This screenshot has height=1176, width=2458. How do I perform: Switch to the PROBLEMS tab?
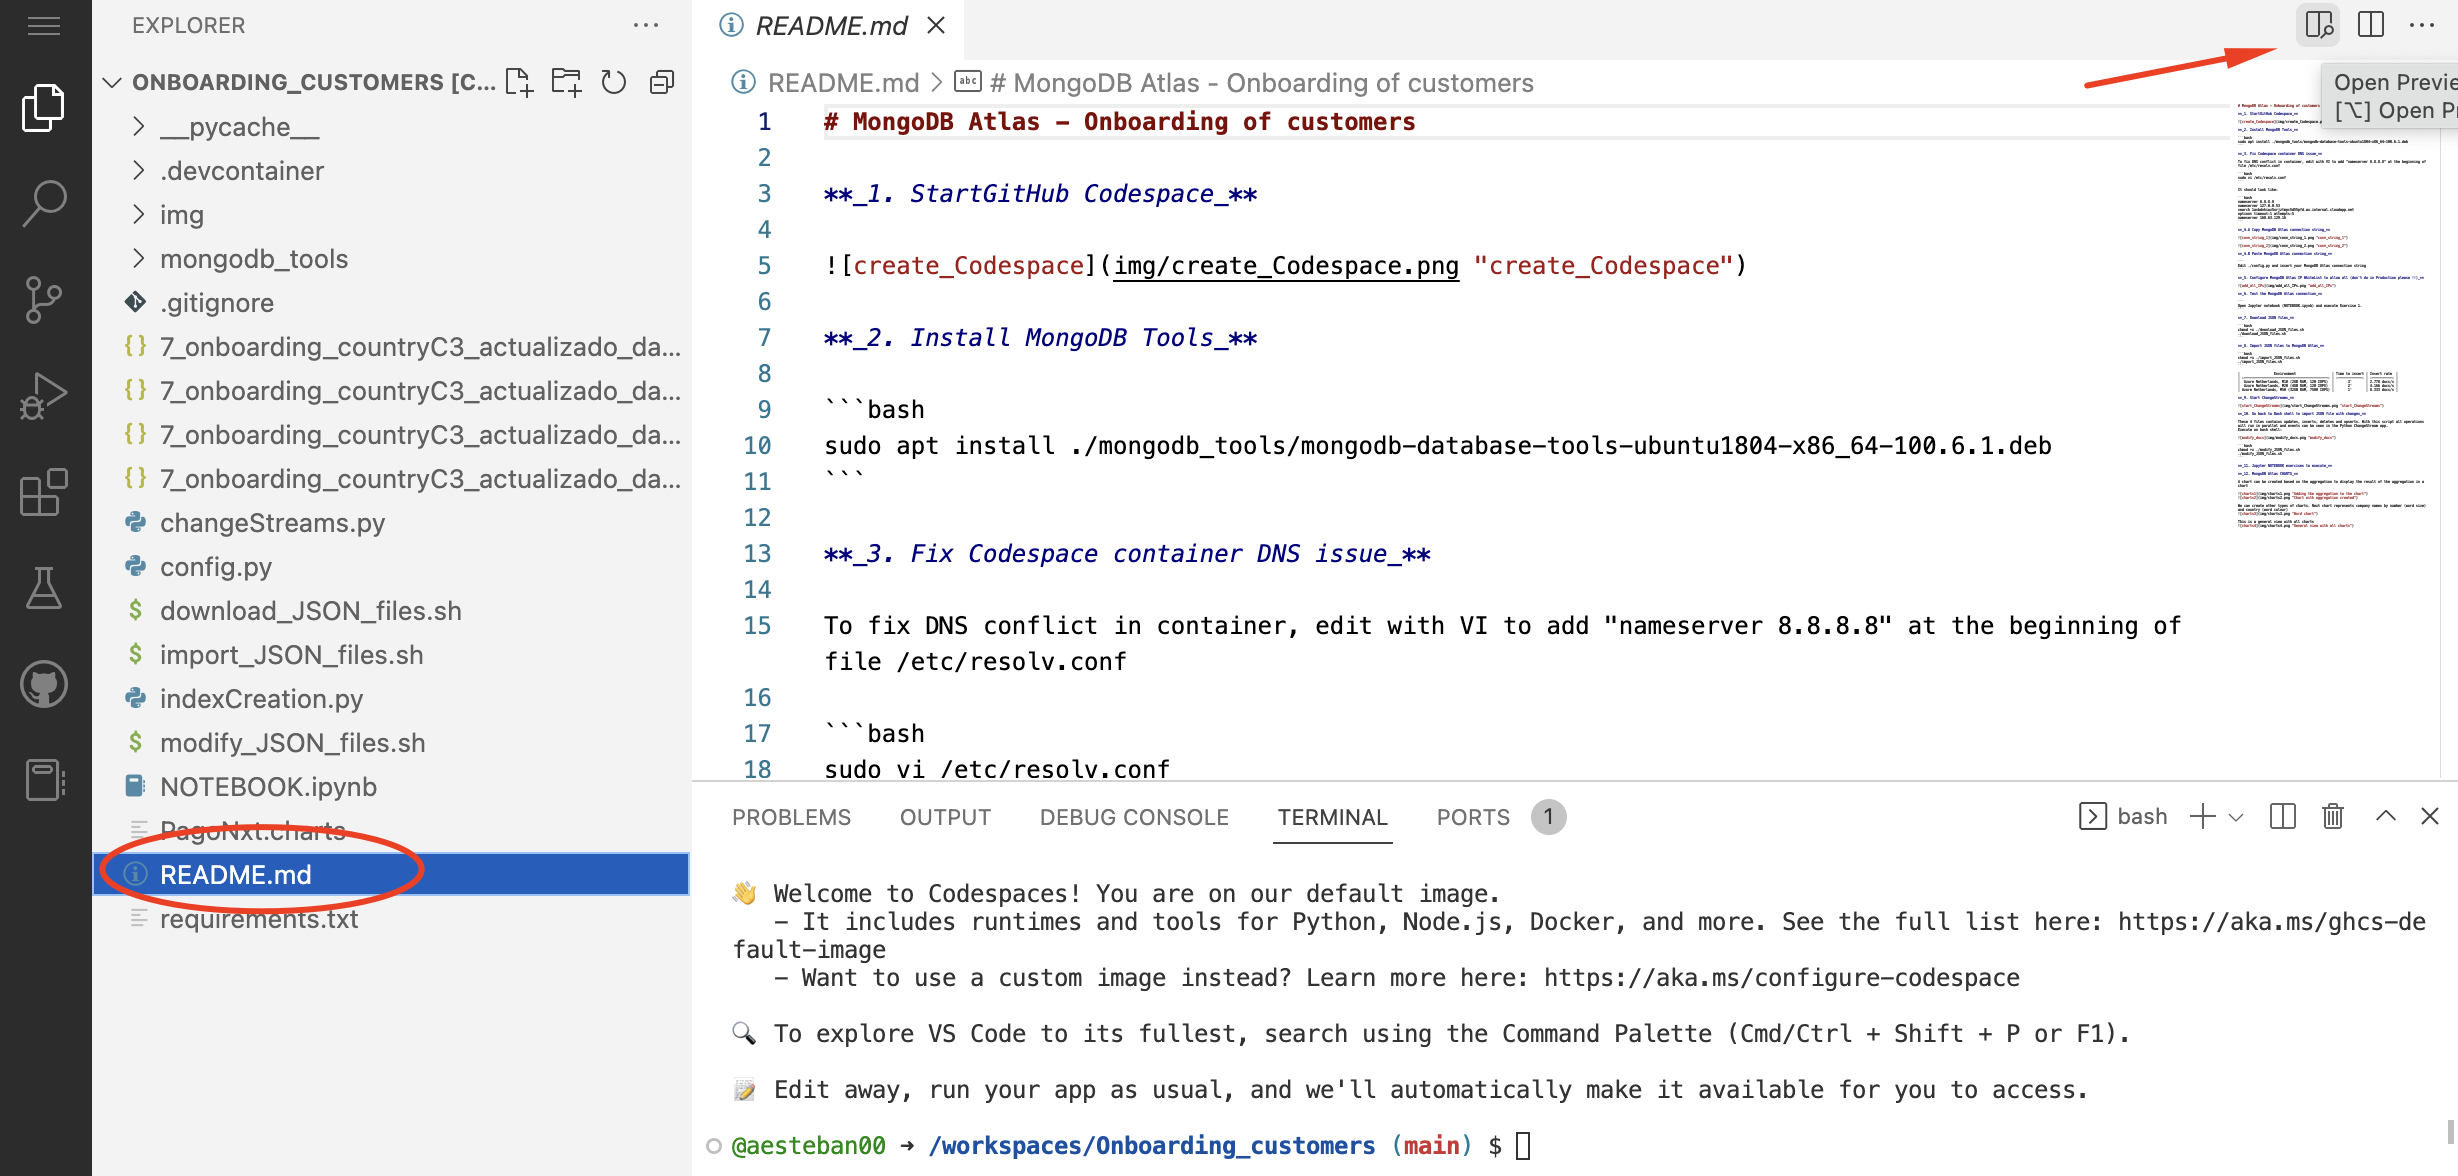[791, 817]
